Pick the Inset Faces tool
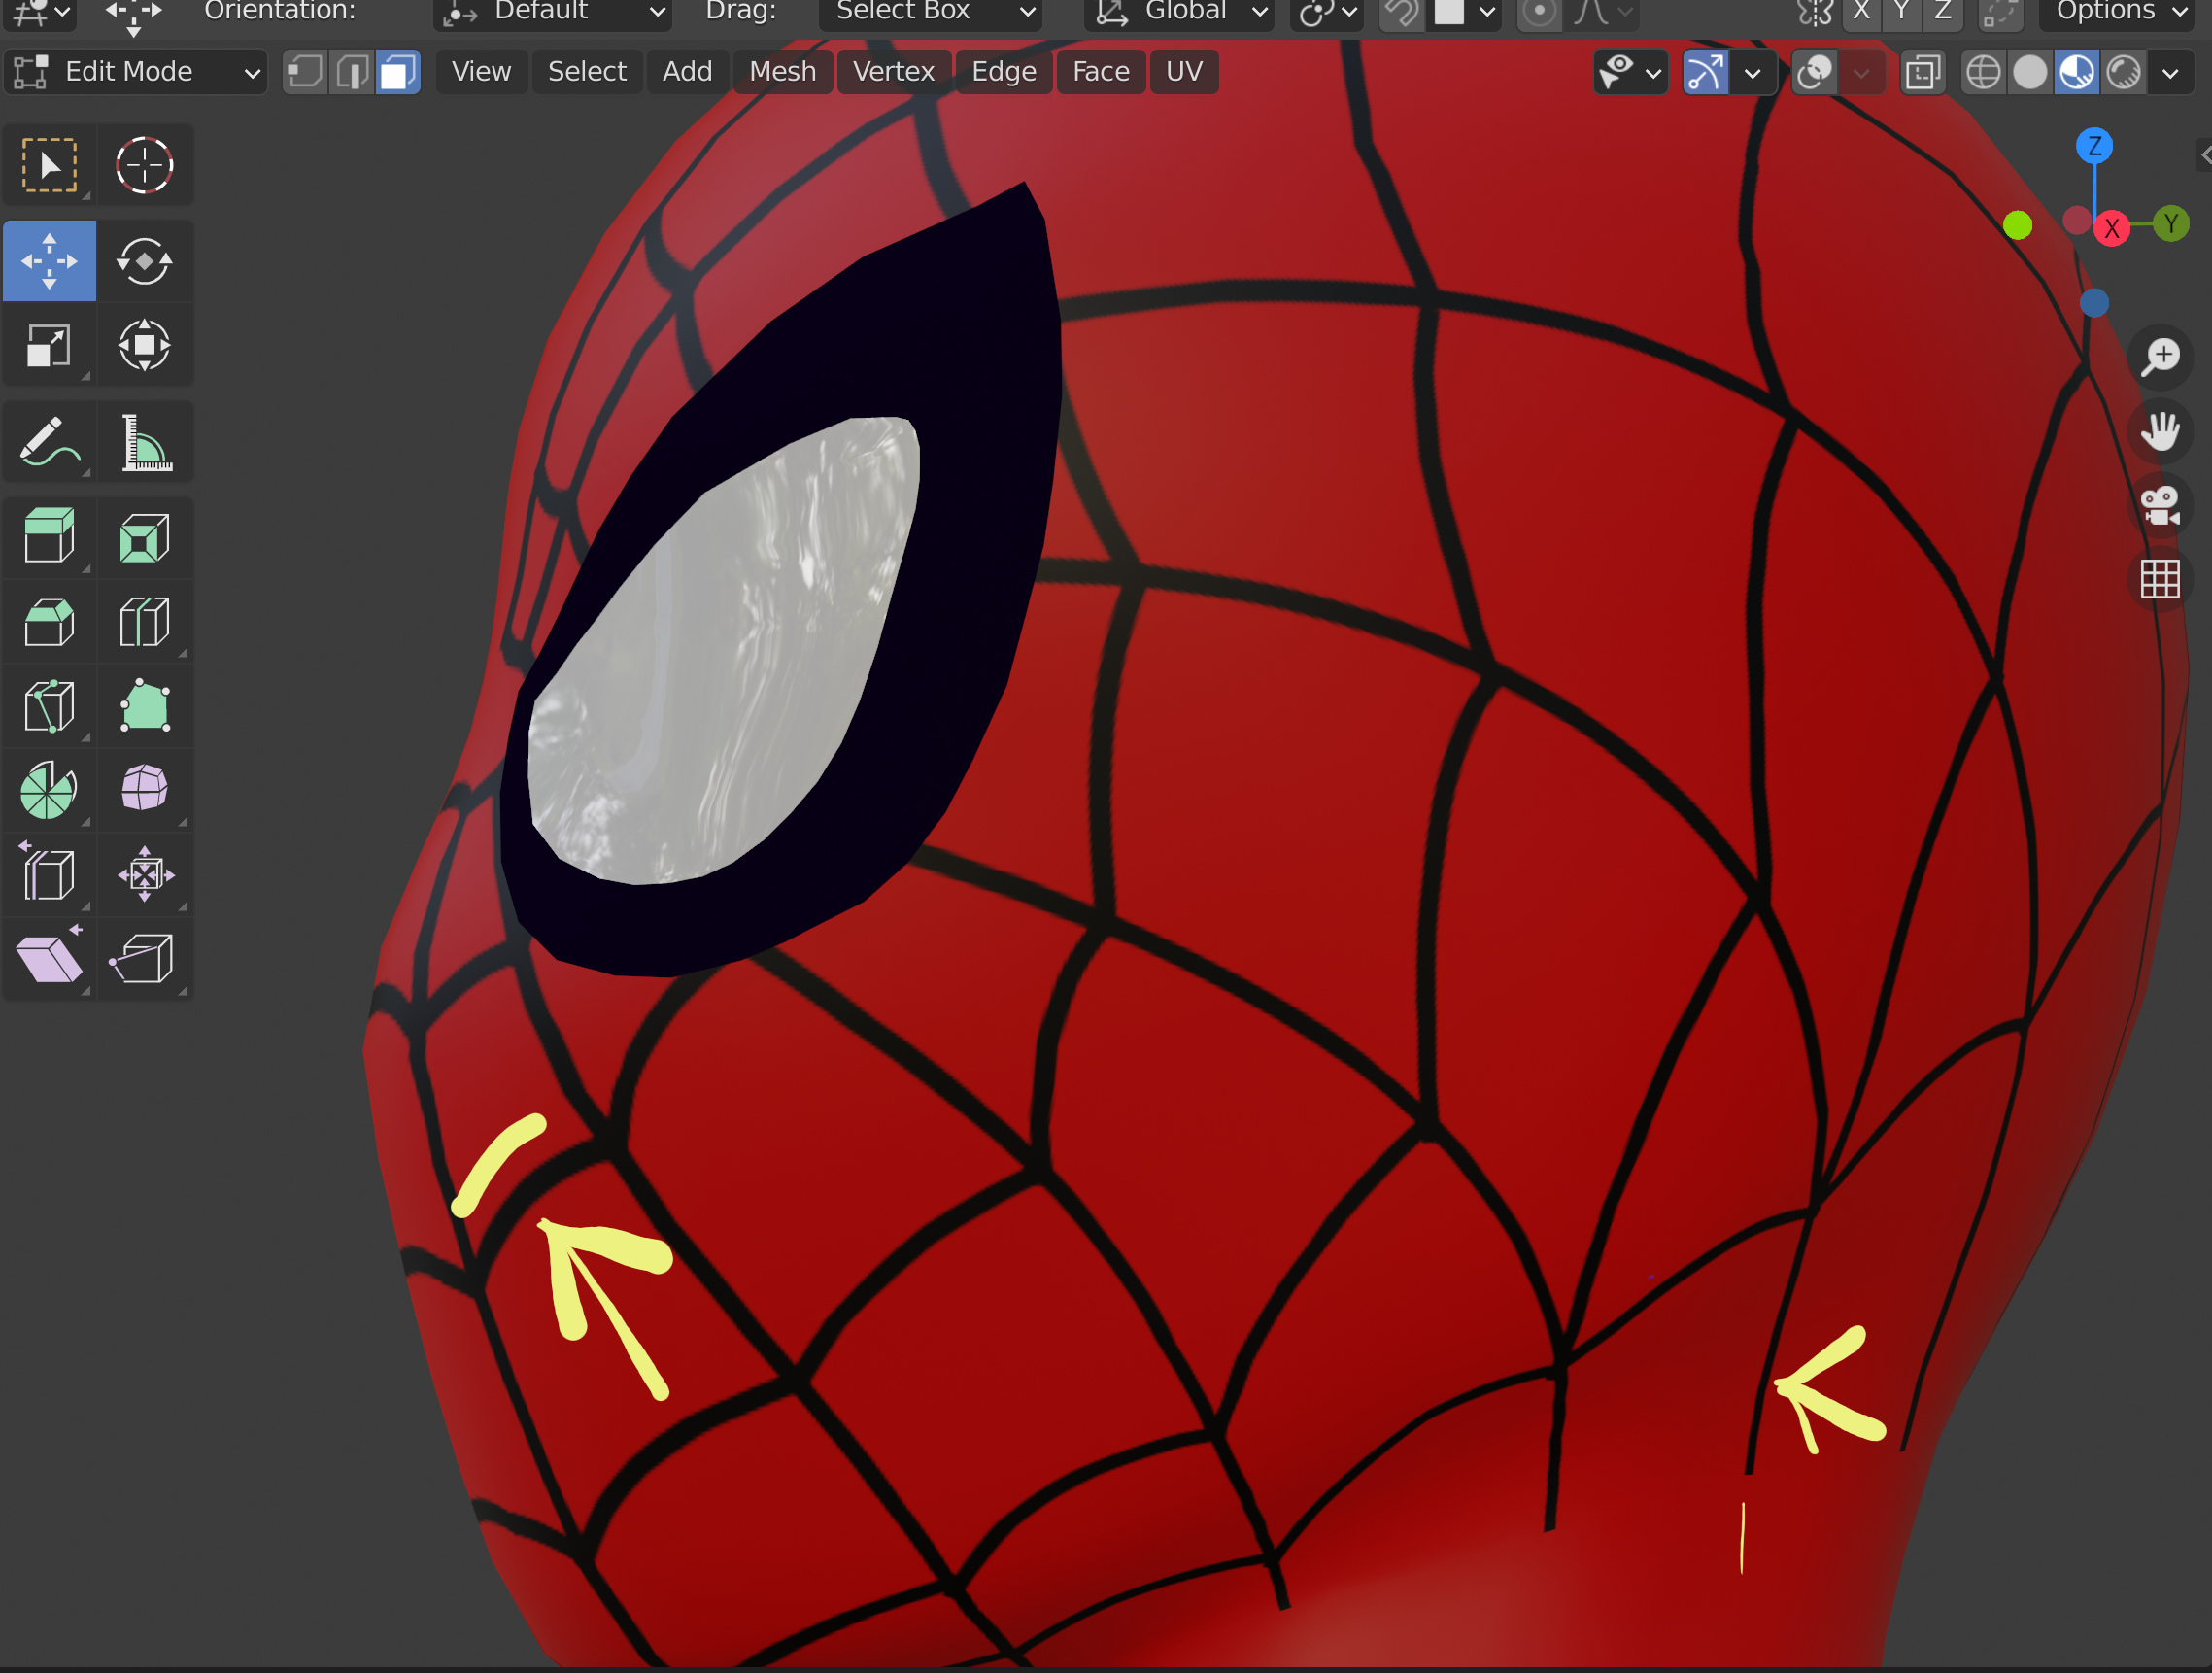The height and width of the screenshot is (1673, 2212). (x=145, y=537)
